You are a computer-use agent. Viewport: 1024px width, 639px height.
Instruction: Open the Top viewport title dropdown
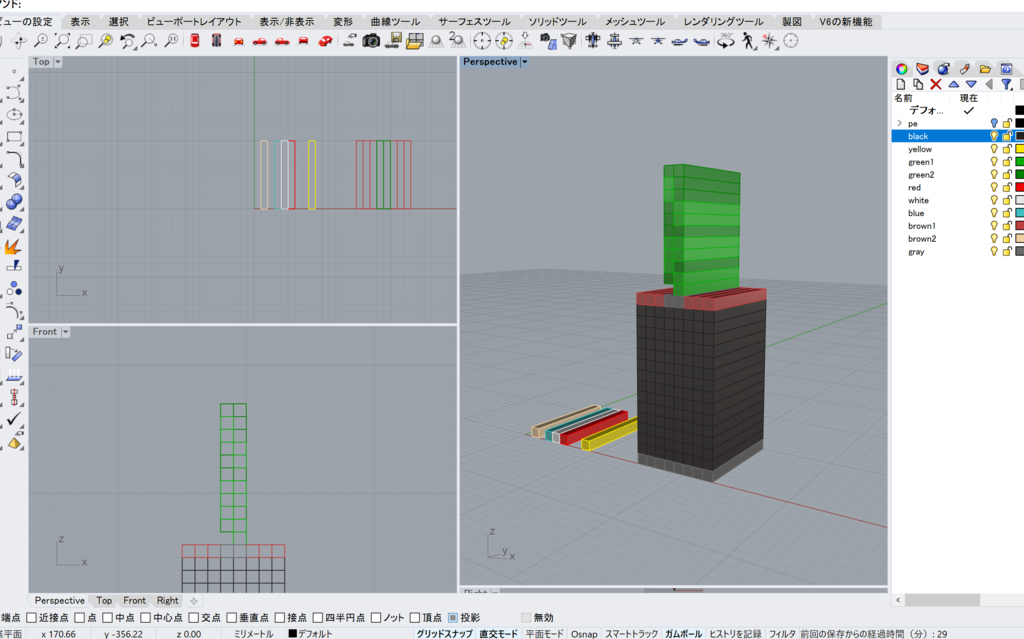[57, 61]
